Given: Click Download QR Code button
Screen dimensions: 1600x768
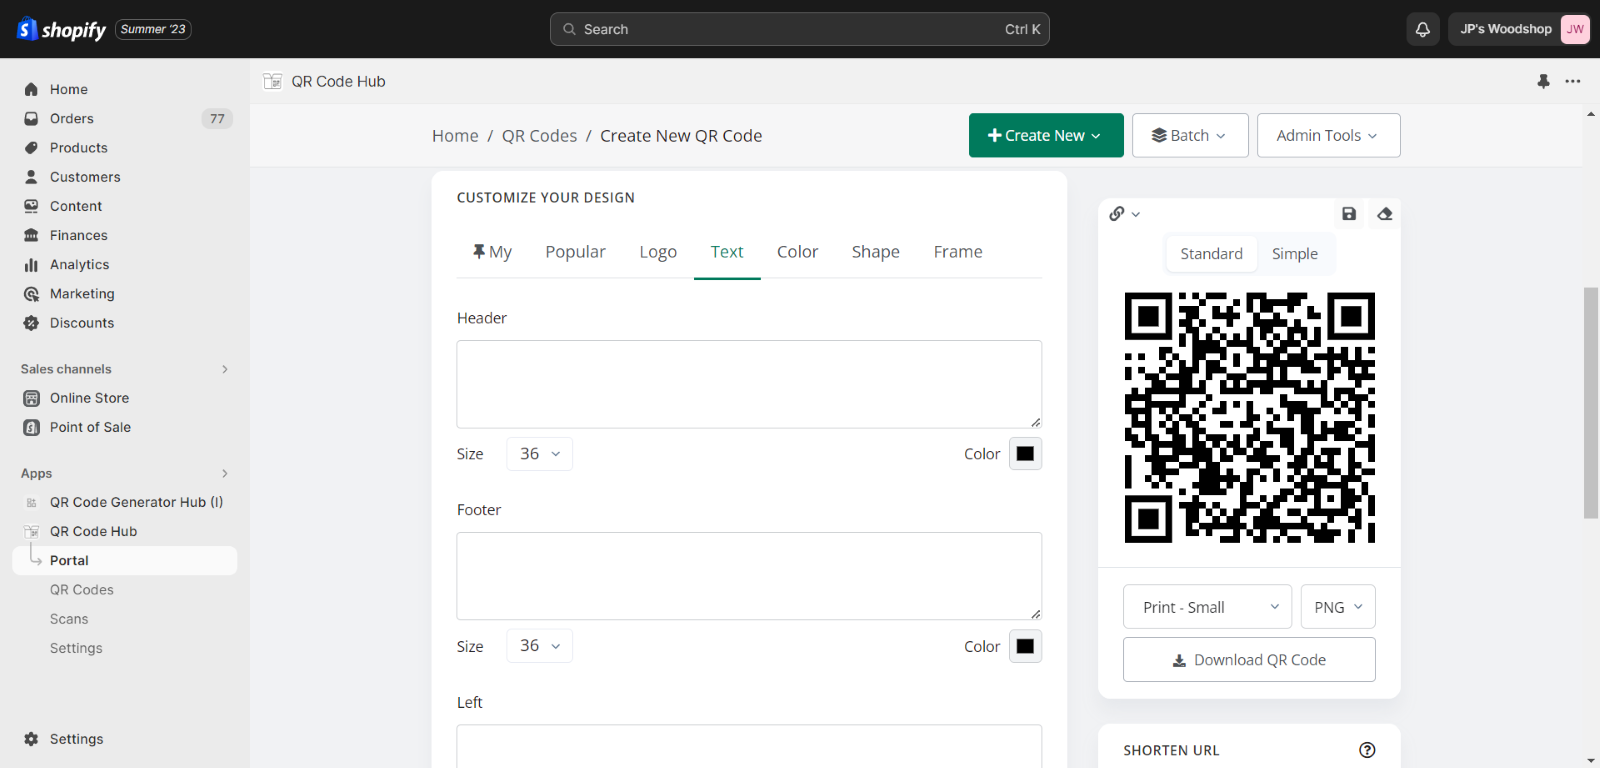Looking at the screenshot, I should (x=1249, y=660).
